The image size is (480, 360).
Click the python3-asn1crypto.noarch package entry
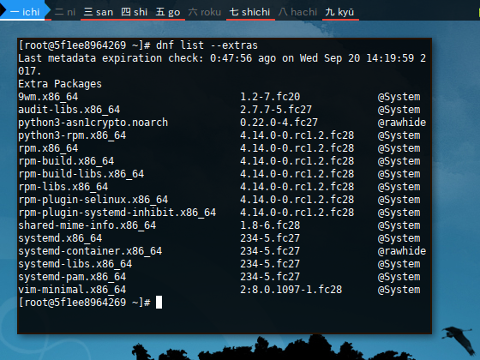click(93, 122)
